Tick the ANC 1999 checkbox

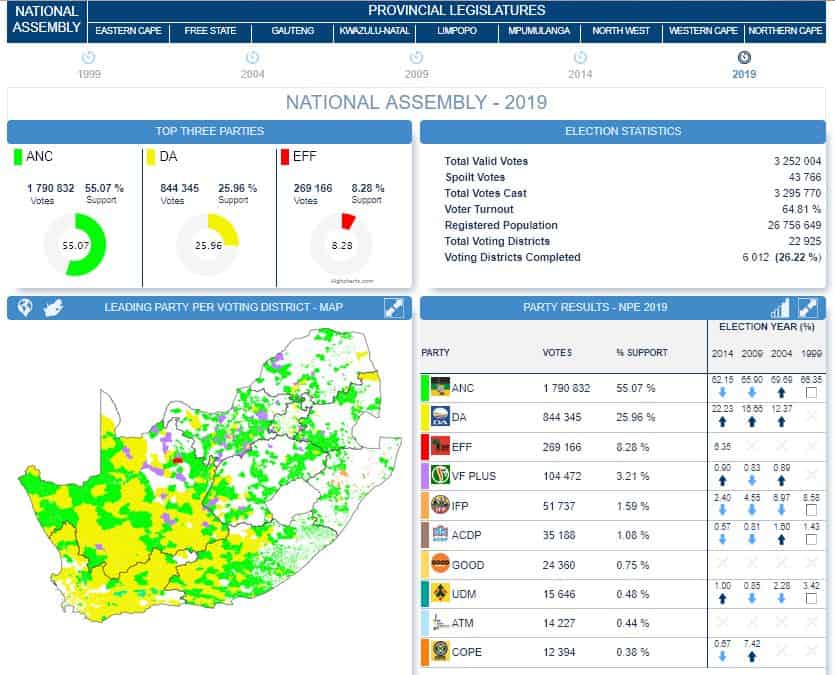pos(811,393)
